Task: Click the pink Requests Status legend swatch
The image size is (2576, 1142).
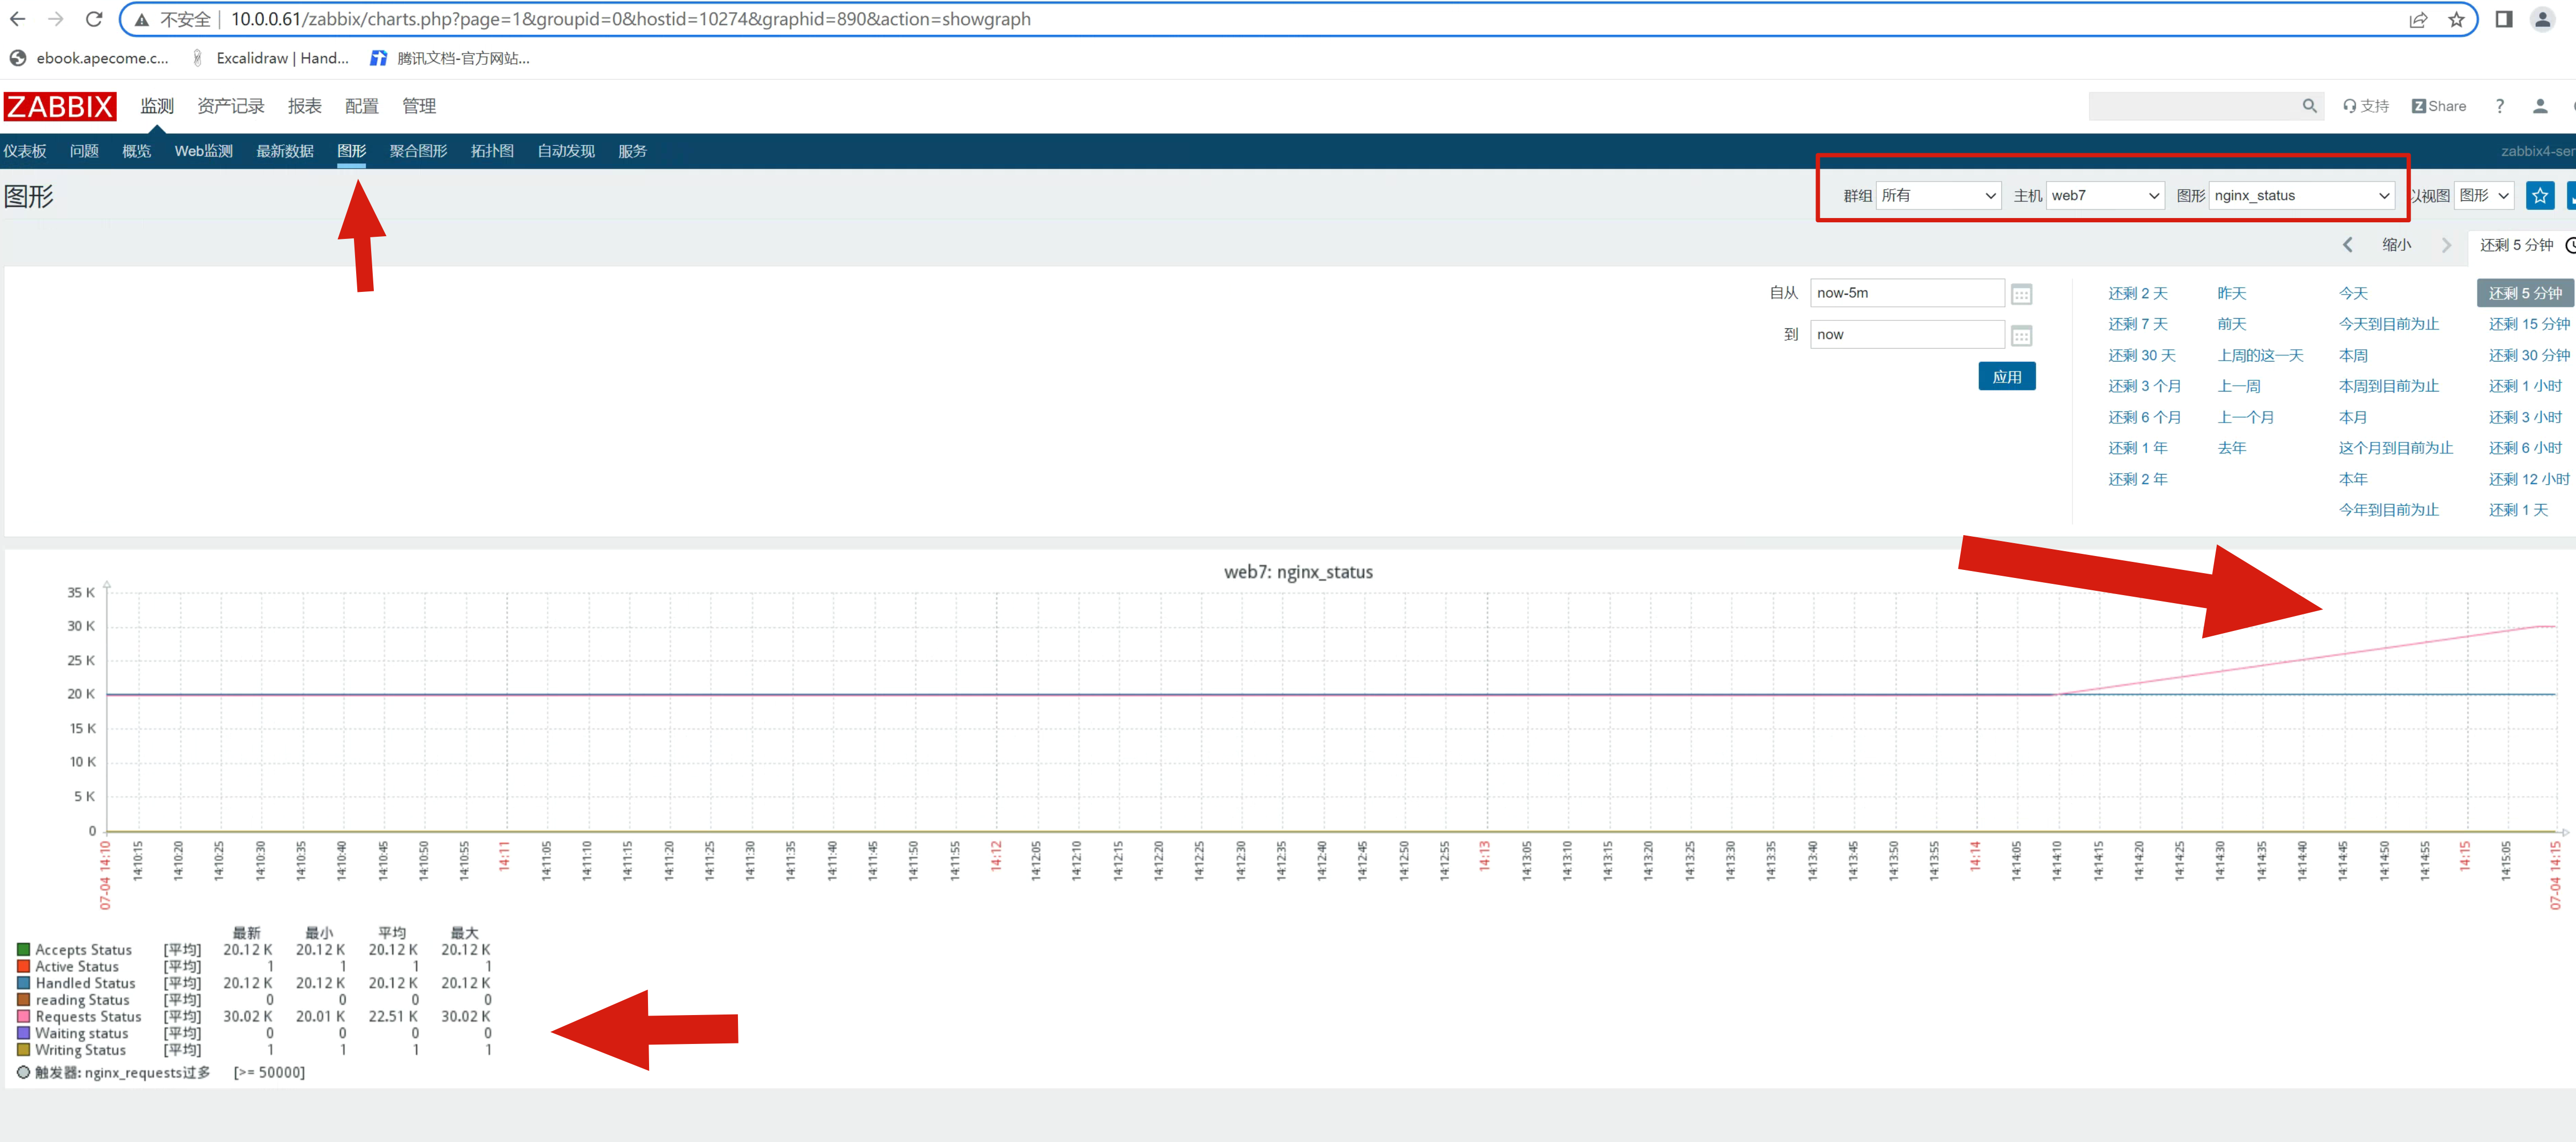Action: click(x=23, y=1016)
